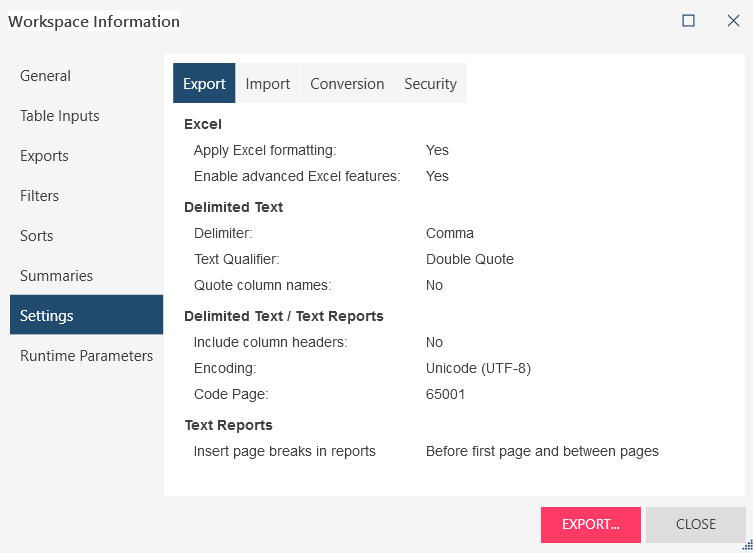Click the Workspace Information title text
Screen dimensions: 753x553
coord(95,21)
